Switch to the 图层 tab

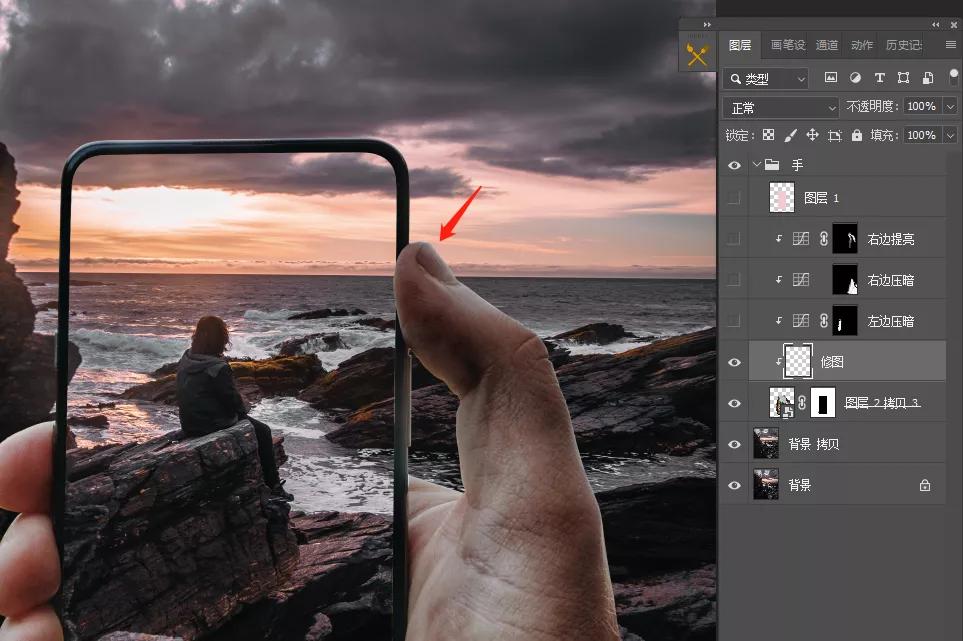click(x=740, y=45)
